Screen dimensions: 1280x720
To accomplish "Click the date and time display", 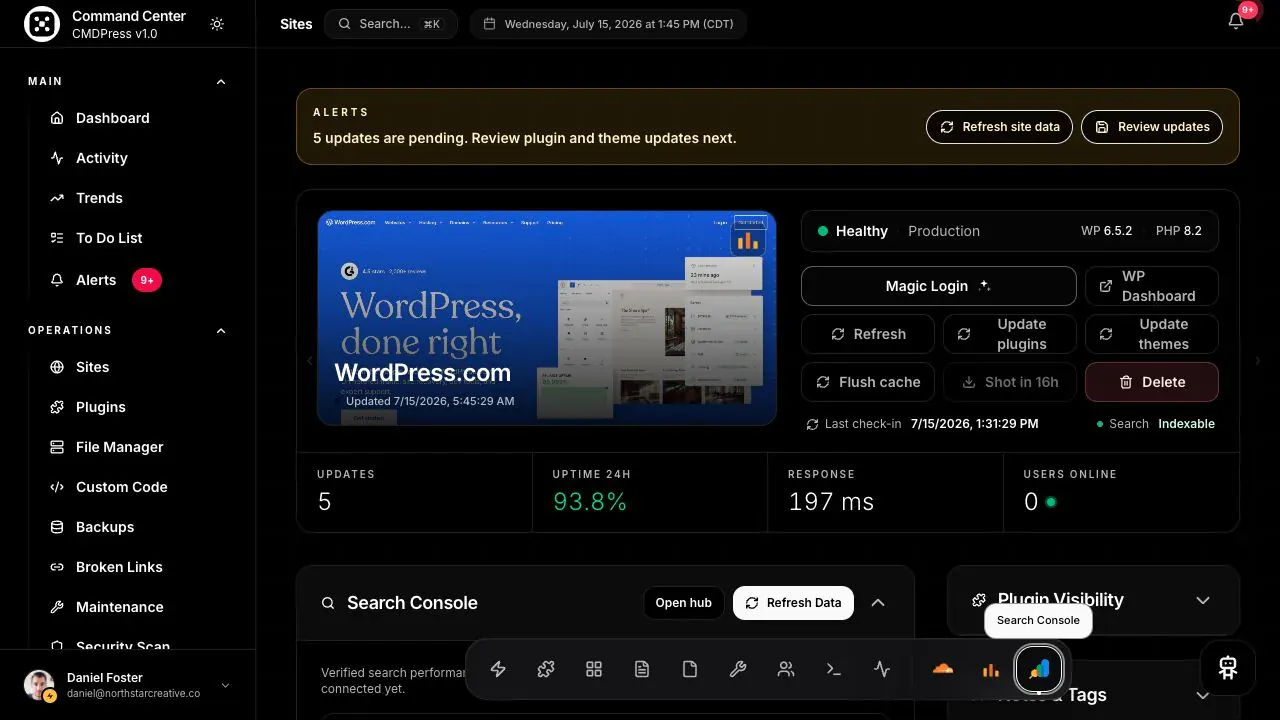I will click(609, 24).
